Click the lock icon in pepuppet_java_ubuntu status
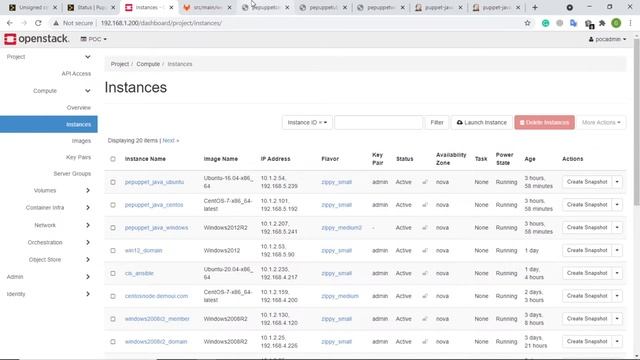 (x=425, y=182)
